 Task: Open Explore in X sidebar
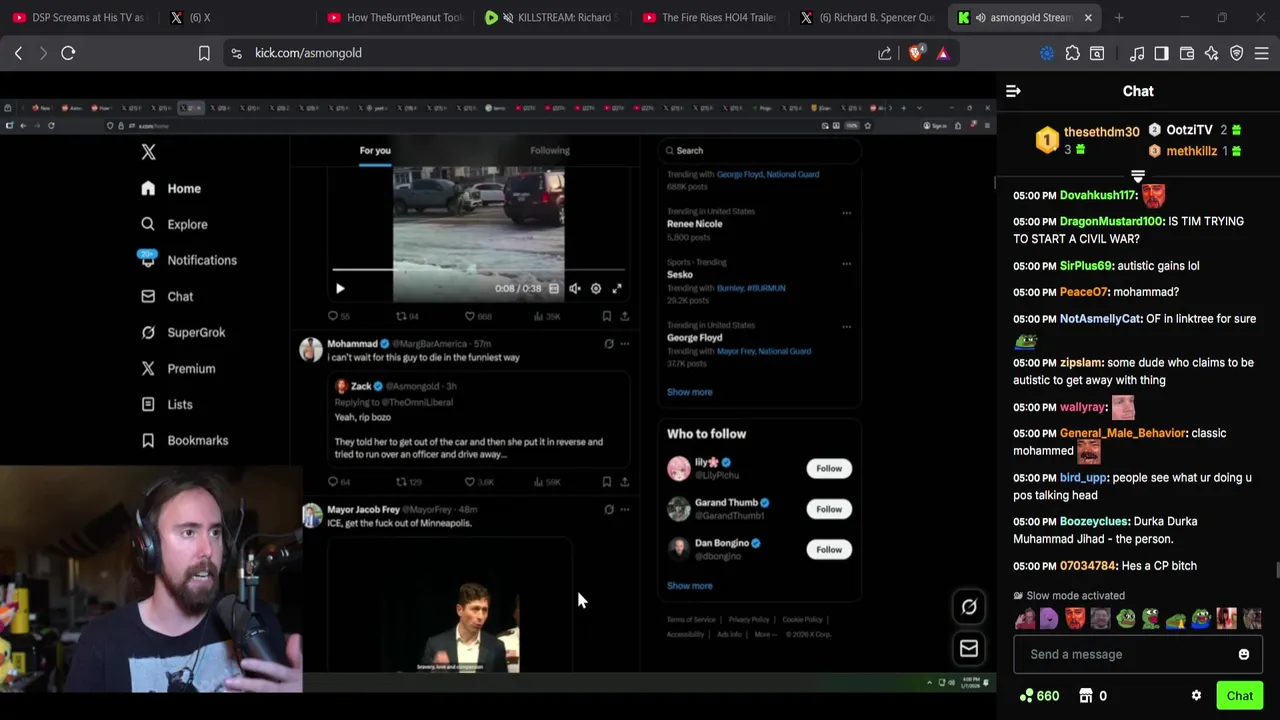pos(175,225)
